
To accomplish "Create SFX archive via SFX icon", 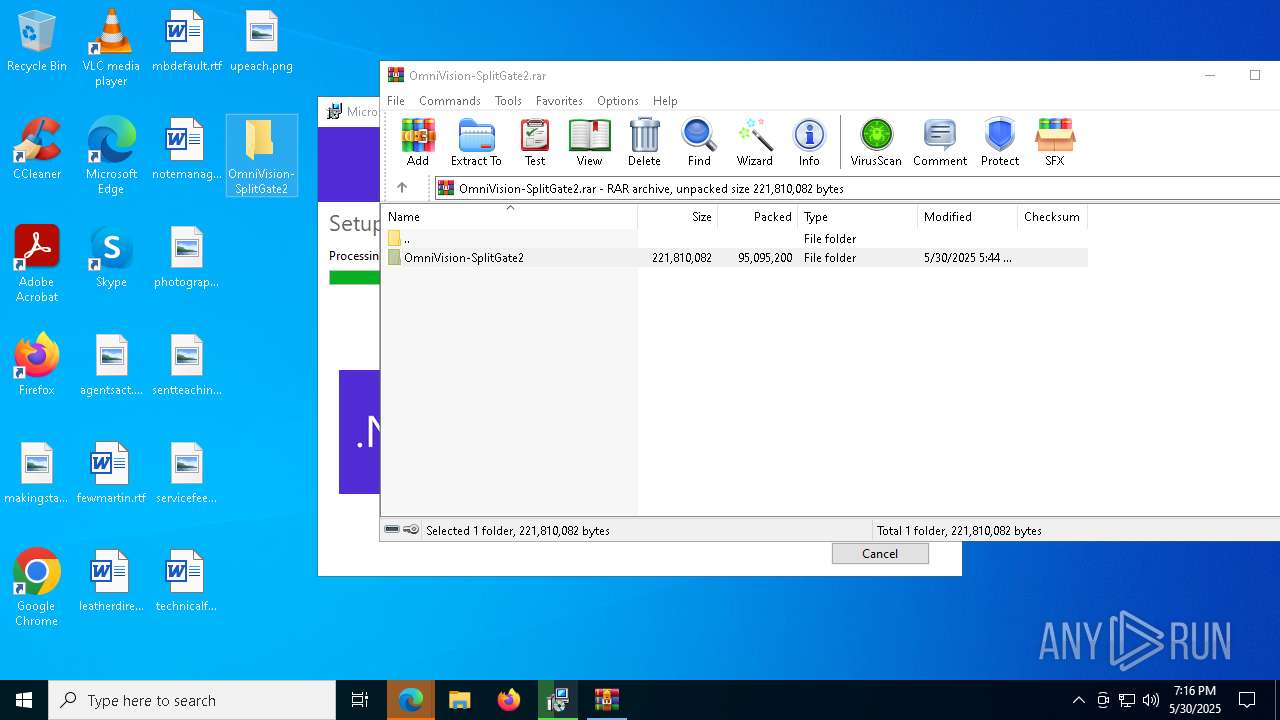I will 1054,142.
